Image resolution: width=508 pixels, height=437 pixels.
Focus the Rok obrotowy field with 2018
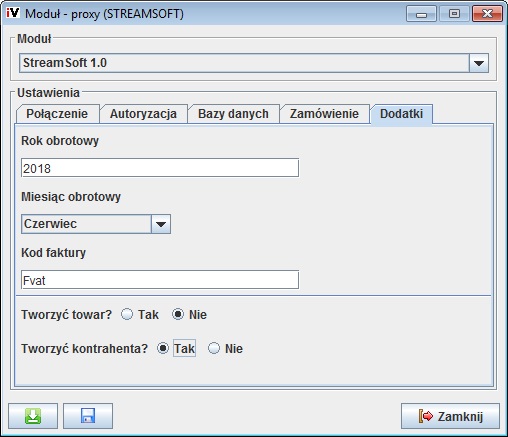160,168
